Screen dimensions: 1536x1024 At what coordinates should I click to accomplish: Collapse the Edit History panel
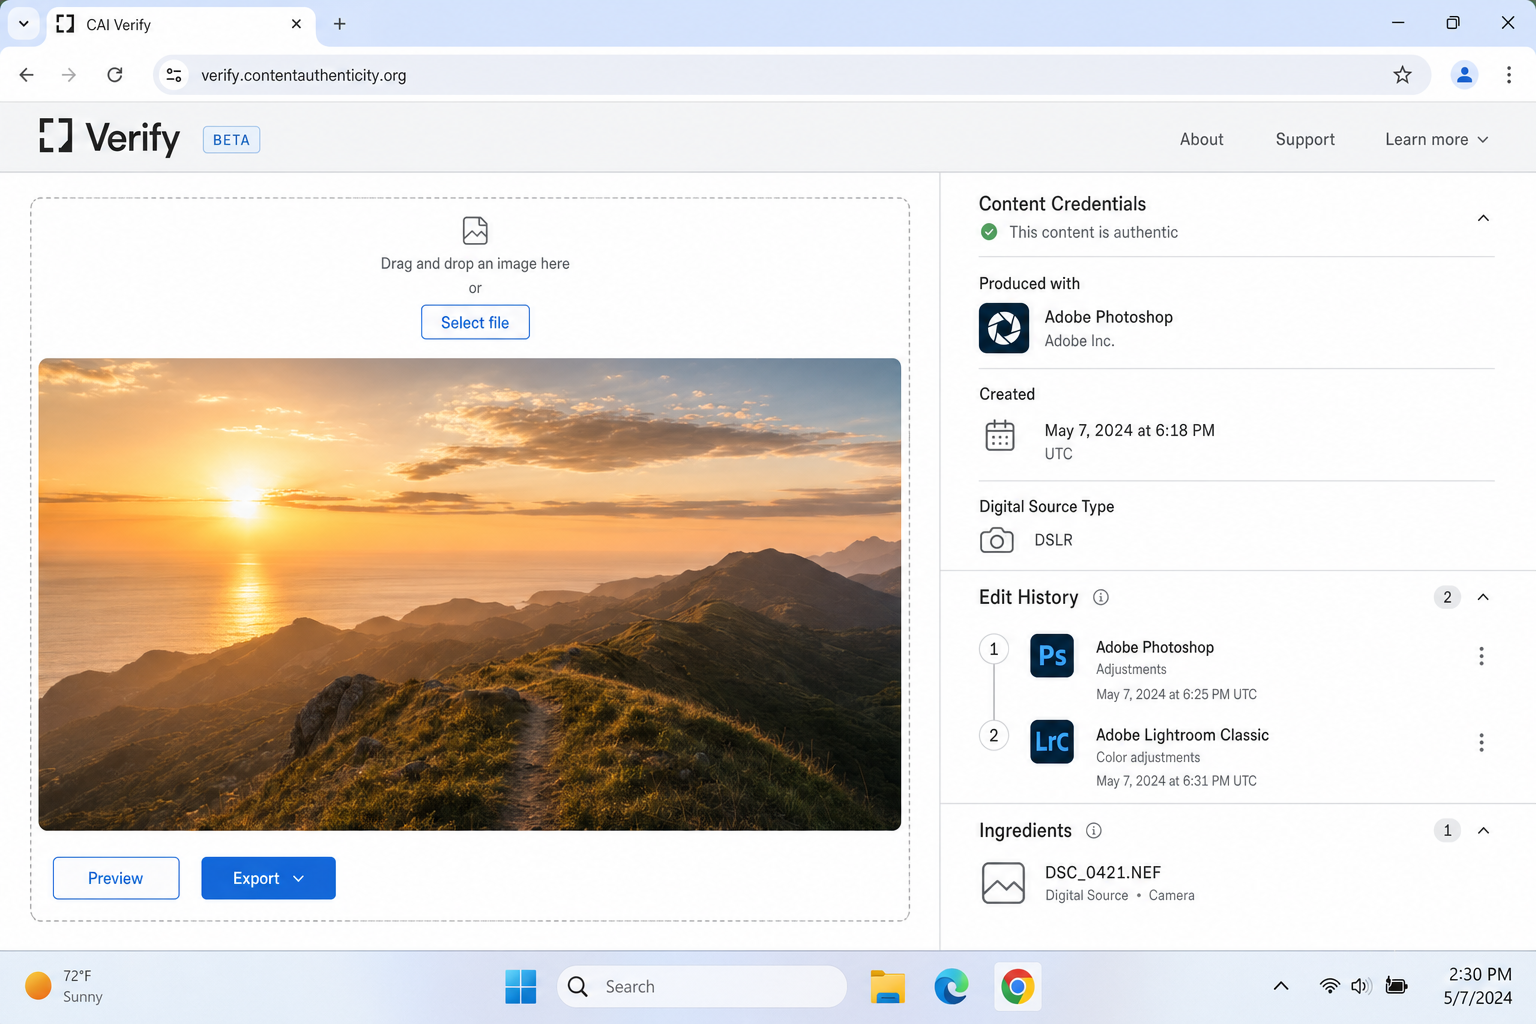click(1483, 597)
